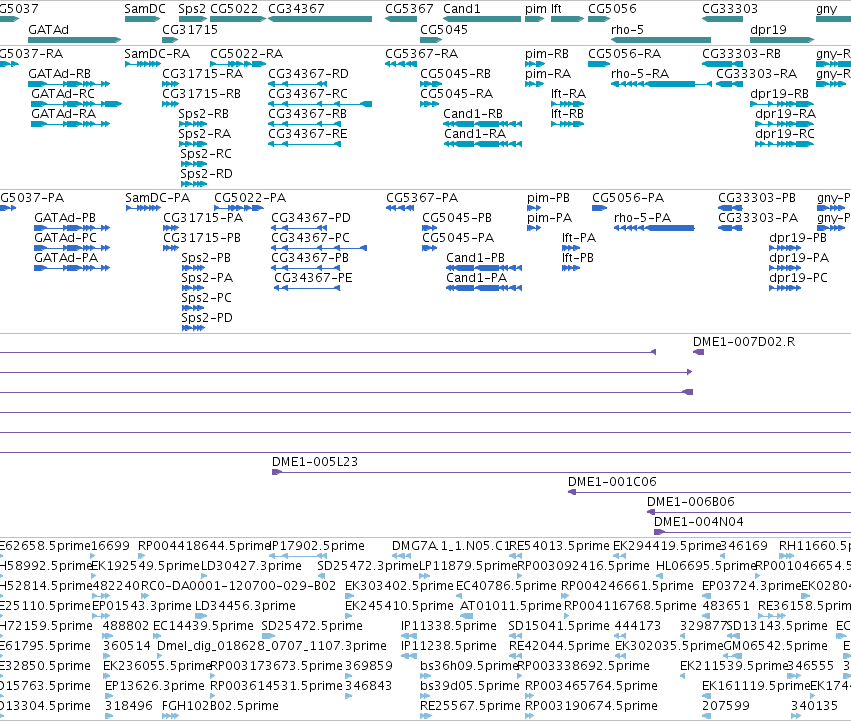
Task: Select transcript Cand1-RB
Action: coord(482,124)
